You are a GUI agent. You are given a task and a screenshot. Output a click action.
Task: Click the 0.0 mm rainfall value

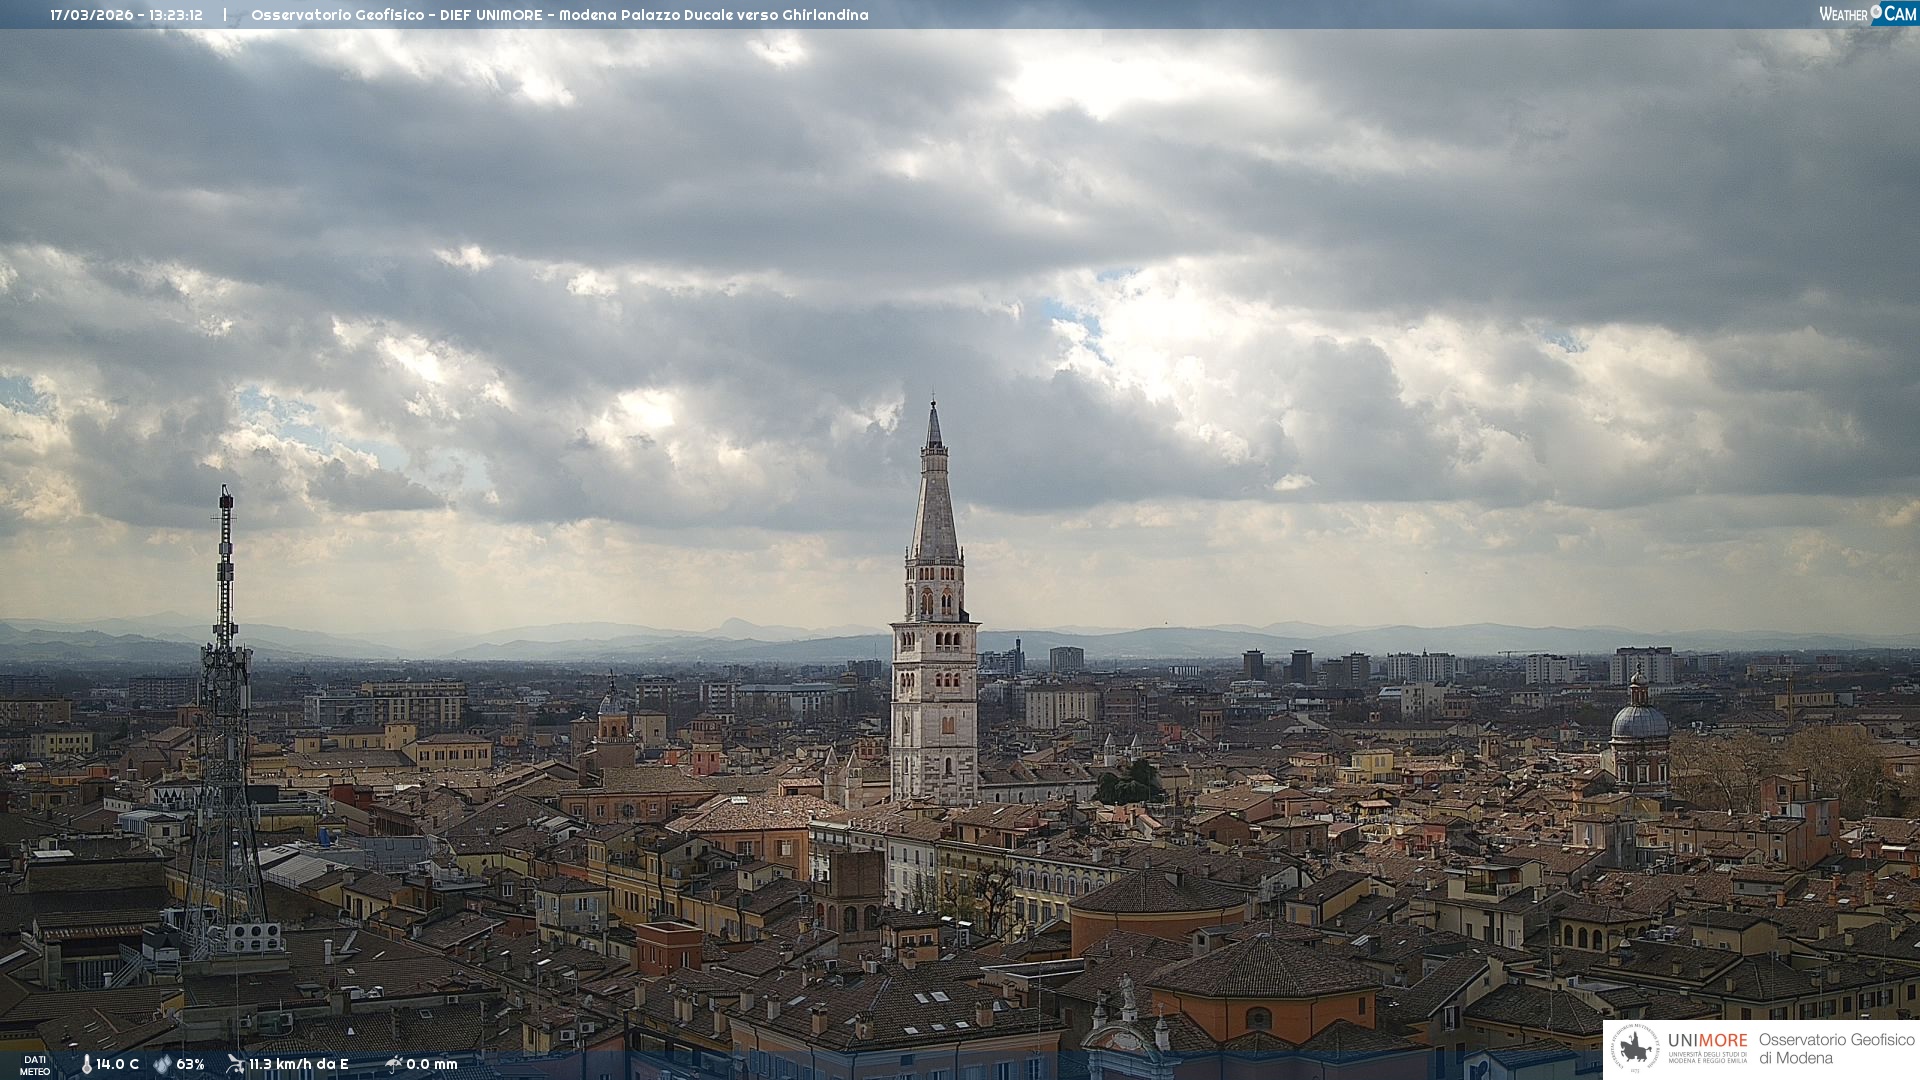(432, 1065)
